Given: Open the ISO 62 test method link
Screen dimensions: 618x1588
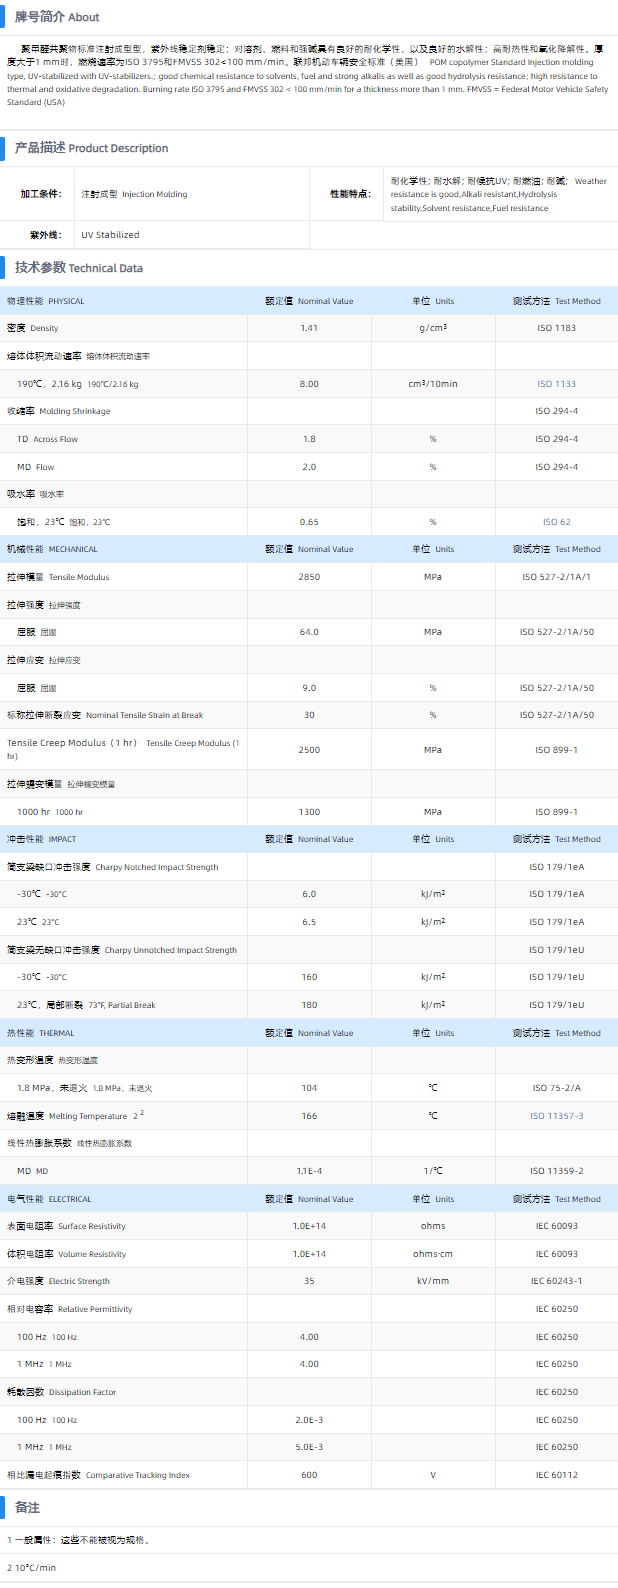Looking at the screenshot, I should (x=556, y=522).
